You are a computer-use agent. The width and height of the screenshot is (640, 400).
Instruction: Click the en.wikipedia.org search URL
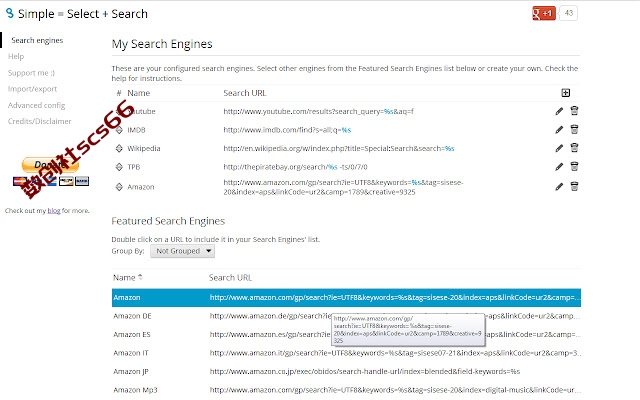click(339, 148)
